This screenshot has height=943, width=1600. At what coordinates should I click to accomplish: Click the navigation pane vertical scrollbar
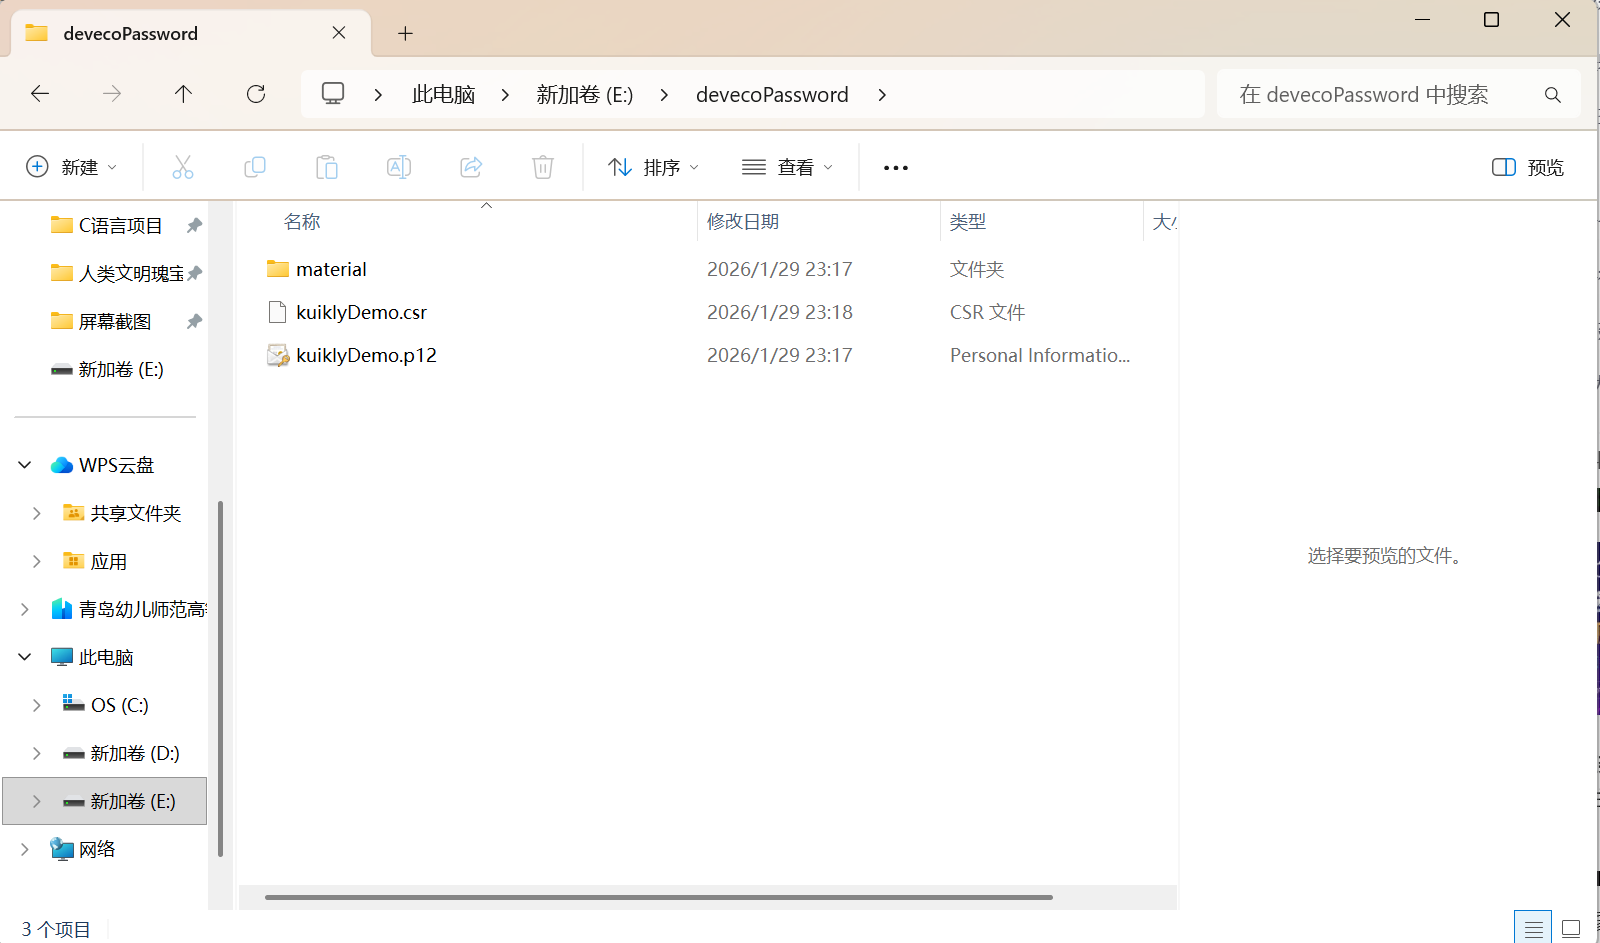[219, 678]
